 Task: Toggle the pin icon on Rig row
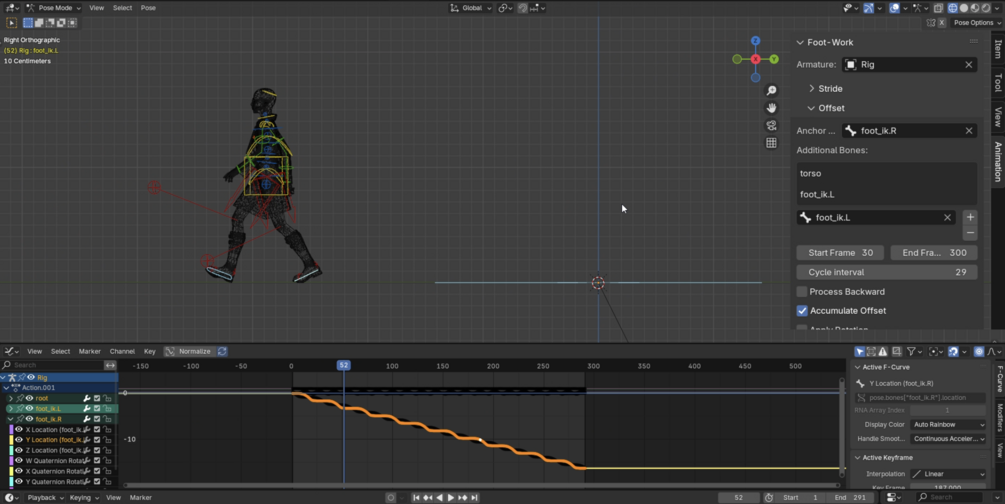coord(21,378)
